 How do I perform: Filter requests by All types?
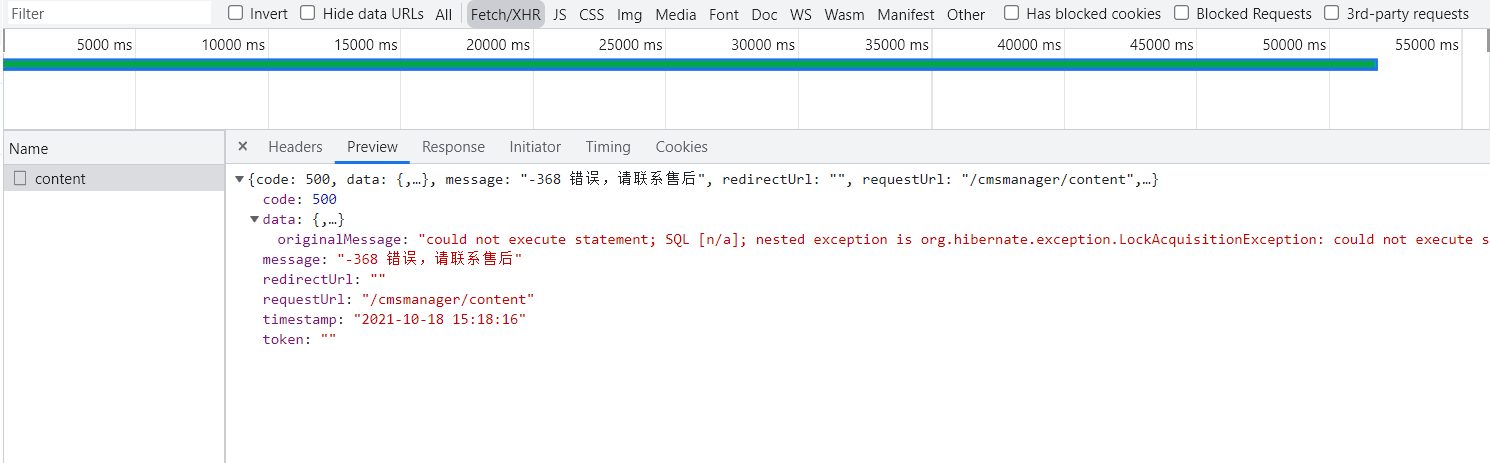click(x=444, y=14)
